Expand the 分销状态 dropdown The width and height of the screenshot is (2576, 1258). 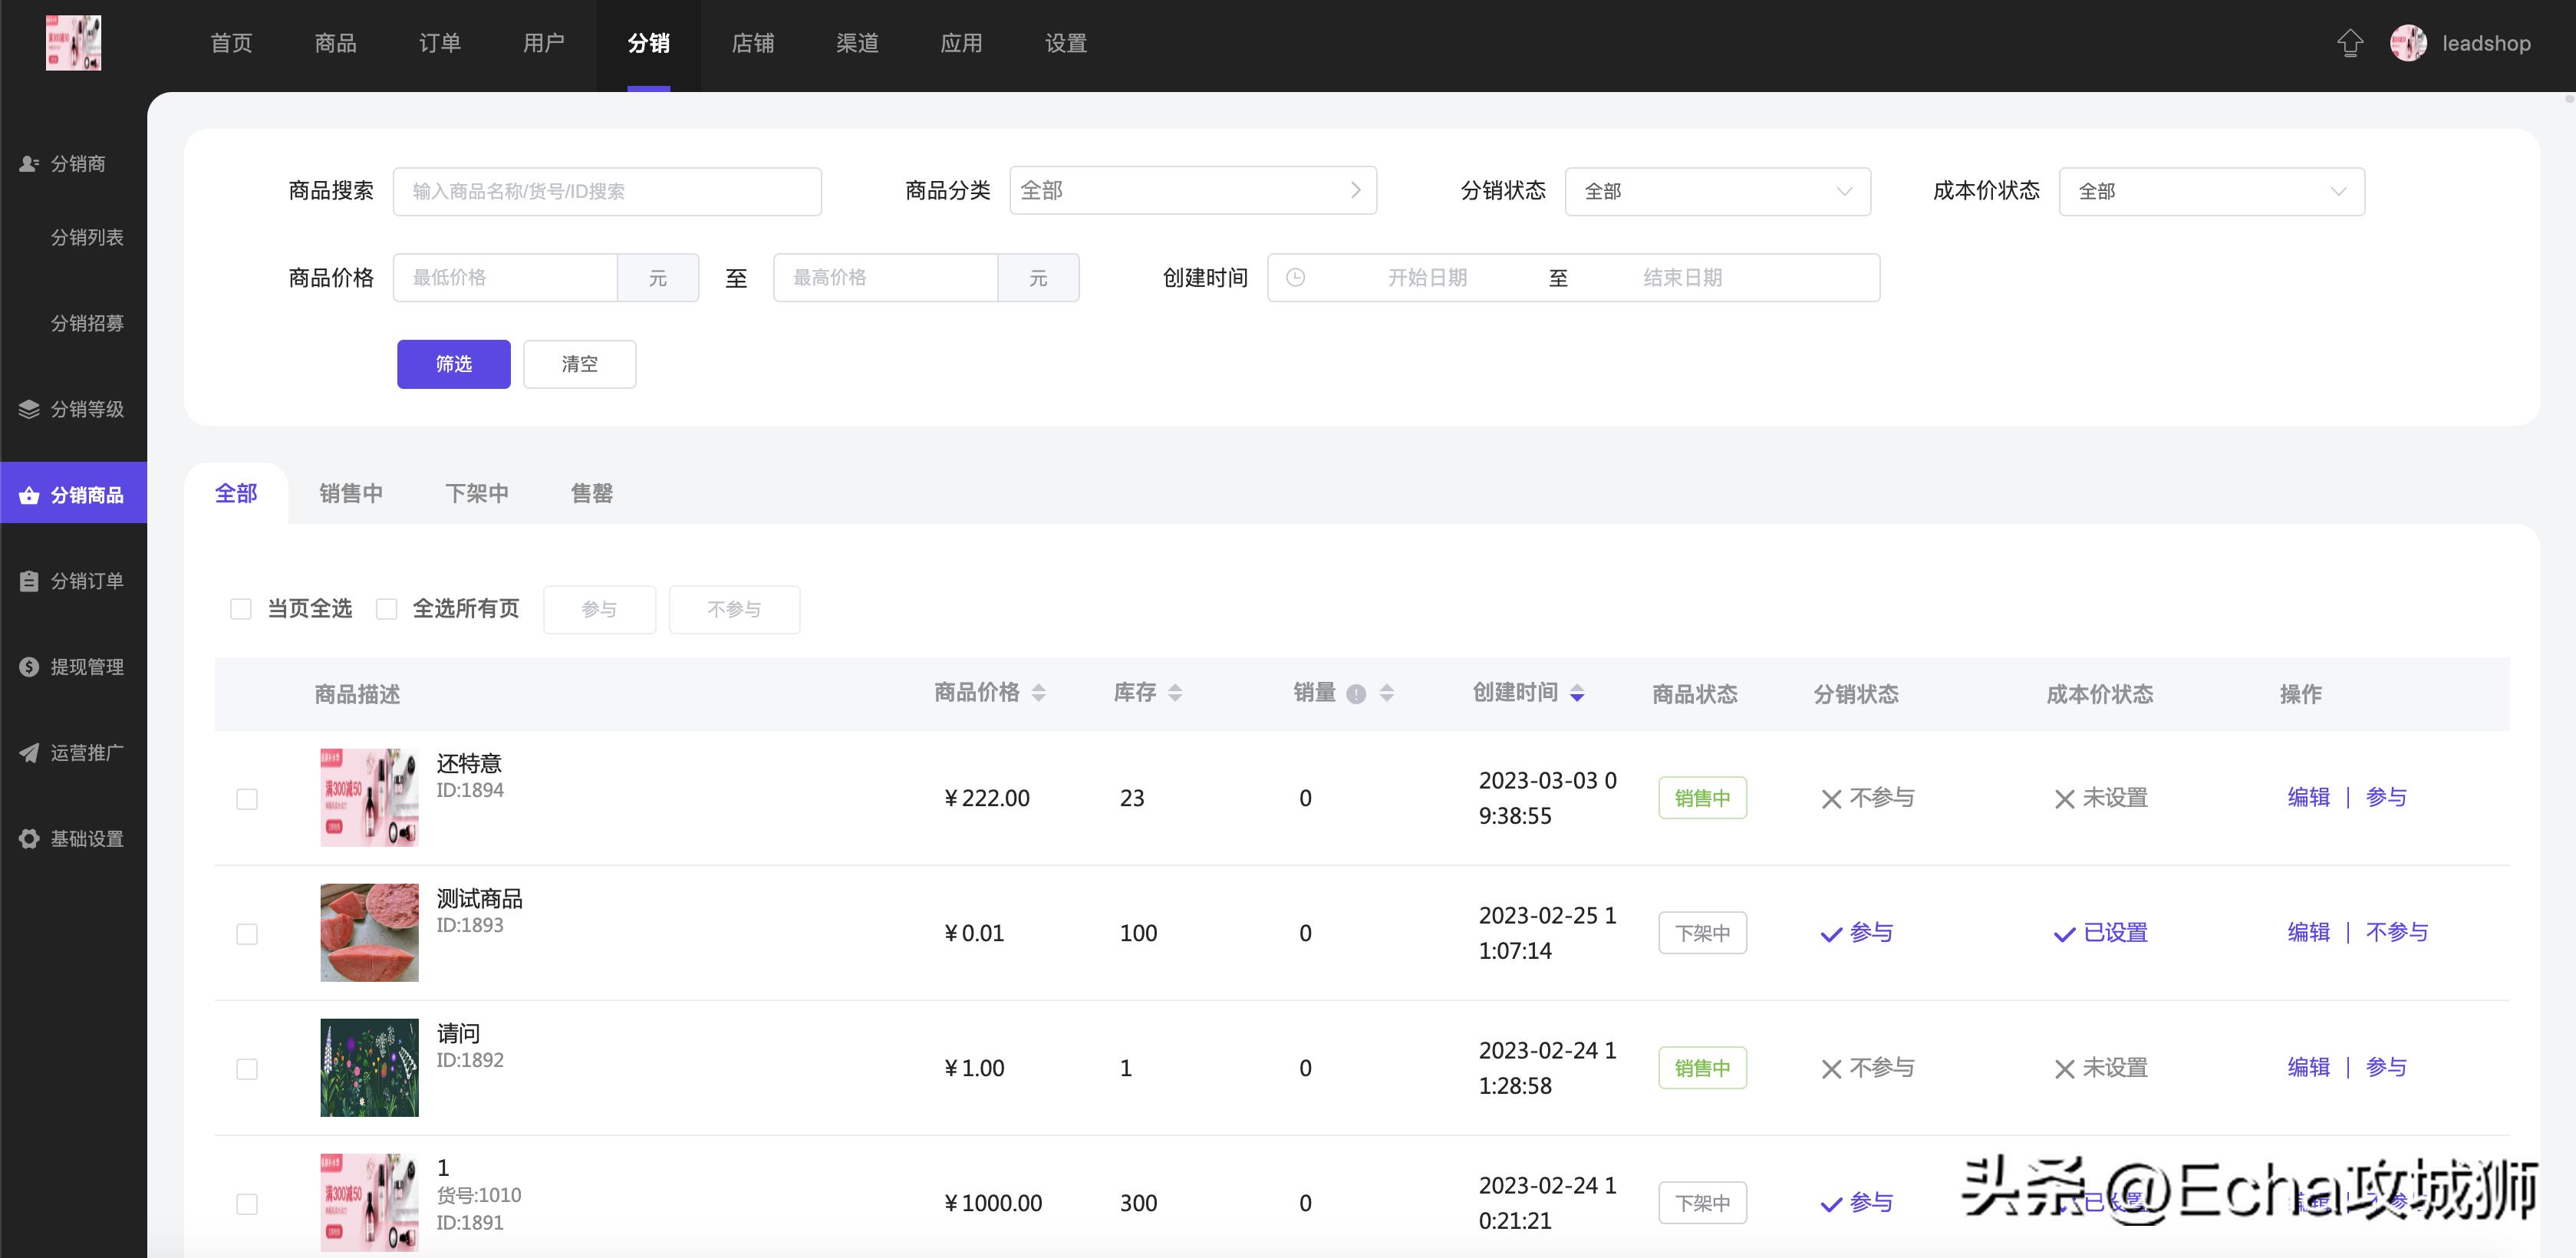(1718, 191)
